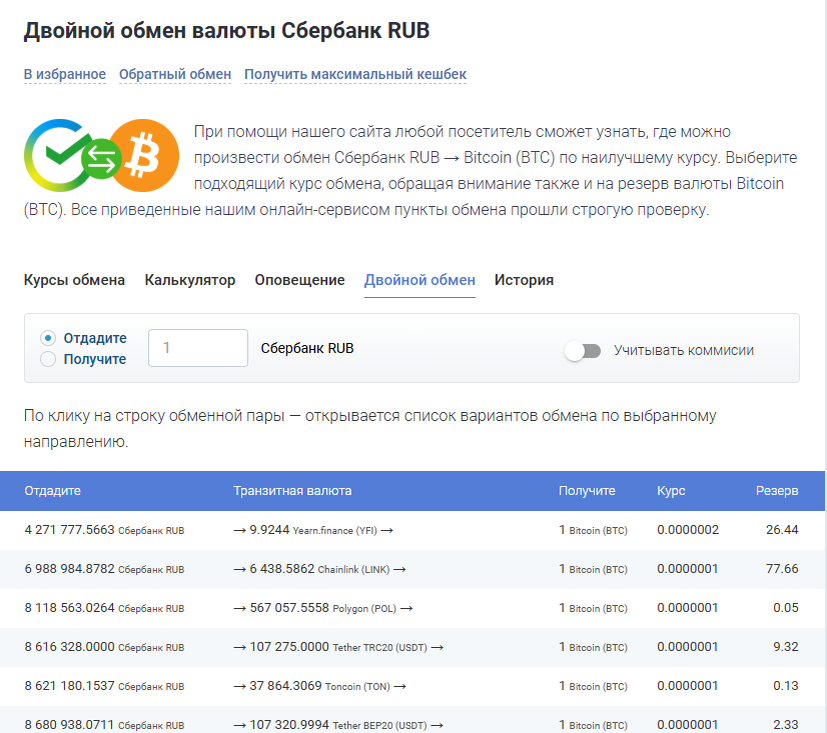Click the Bitcoin coin icon in the header image
The image size is (827, 733).
pos(143,156)
